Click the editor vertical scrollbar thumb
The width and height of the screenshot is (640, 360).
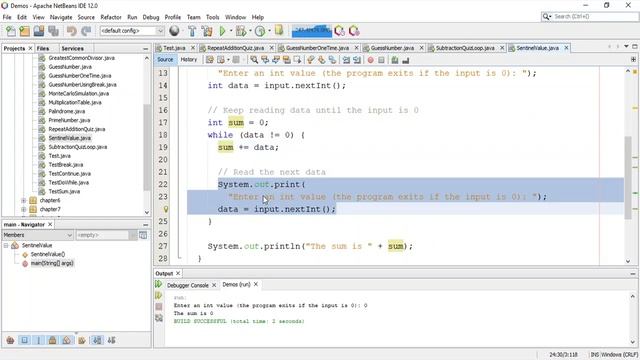coord(628,178)
